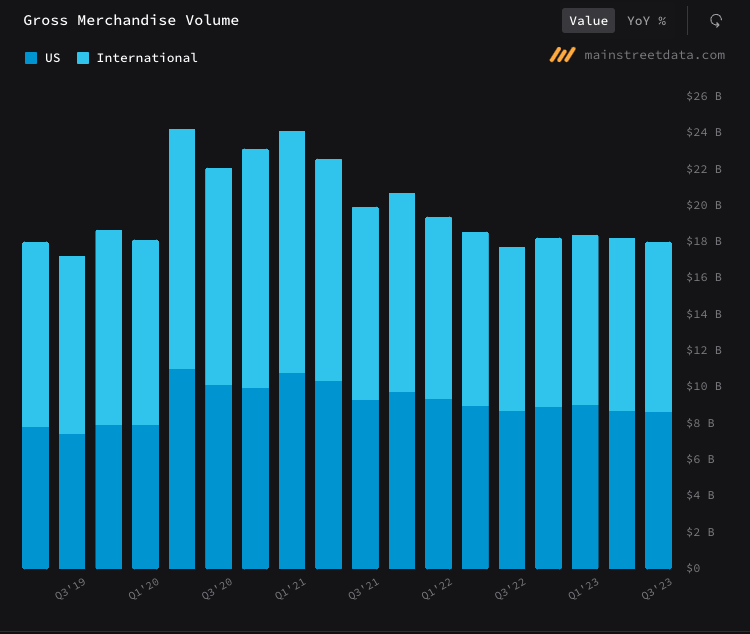This screenshot has height=634, width=750.
Task: Select the US segment of Q3'19 bar
Action: tap(72, 500)
